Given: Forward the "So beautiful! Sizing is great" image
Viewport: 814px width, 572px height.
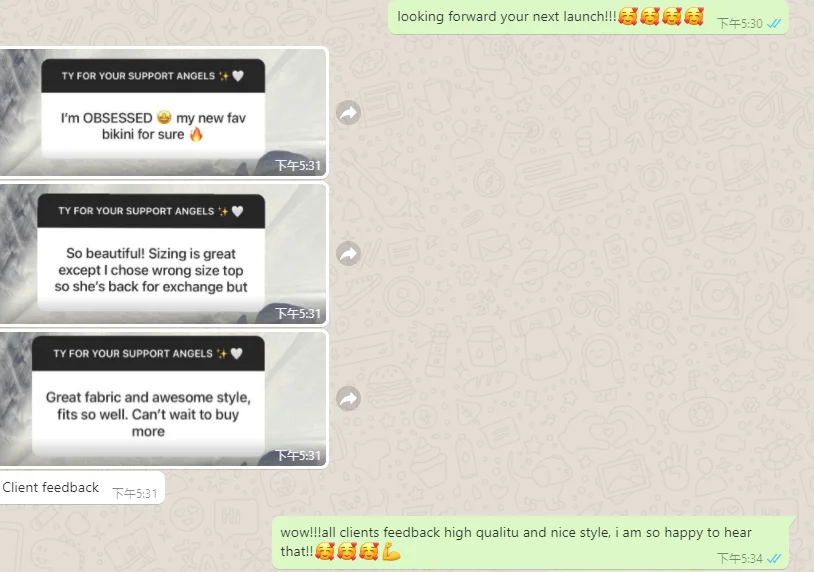Looking at the screenshot, I should pos(348,254).
